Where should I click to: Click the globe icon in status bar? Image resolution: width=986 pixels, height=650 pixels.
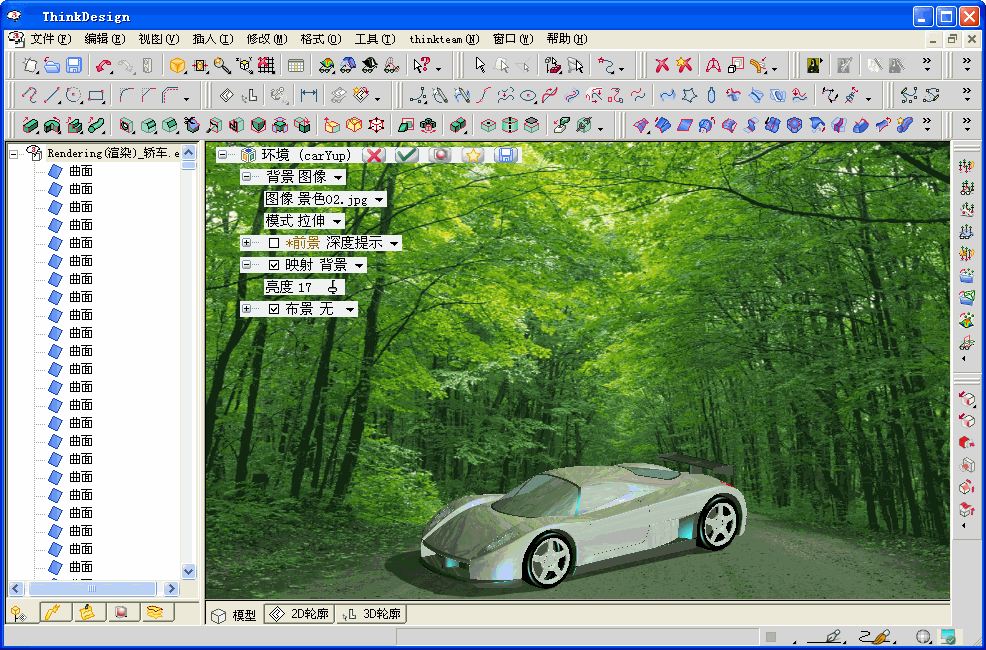[x=922, y=637]
